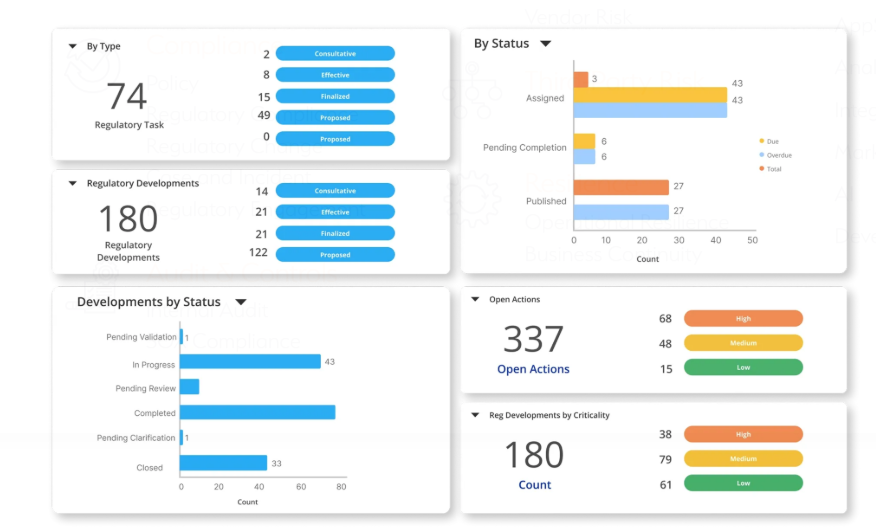Open the blue Open Actions link
876x532 pixels.
pyautogui.click(x=533, y=369)
